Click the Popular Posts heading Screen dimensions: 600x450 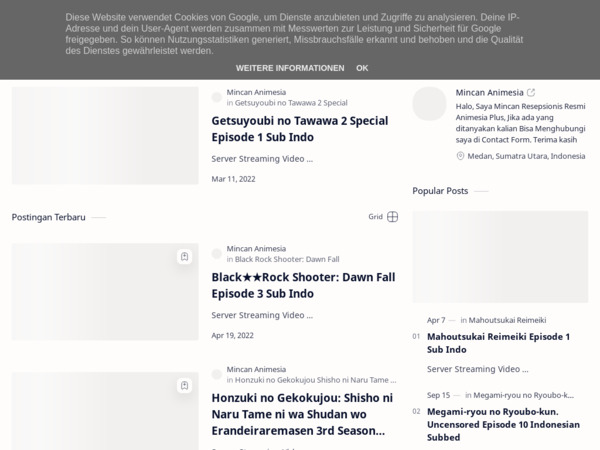[440, 191]
